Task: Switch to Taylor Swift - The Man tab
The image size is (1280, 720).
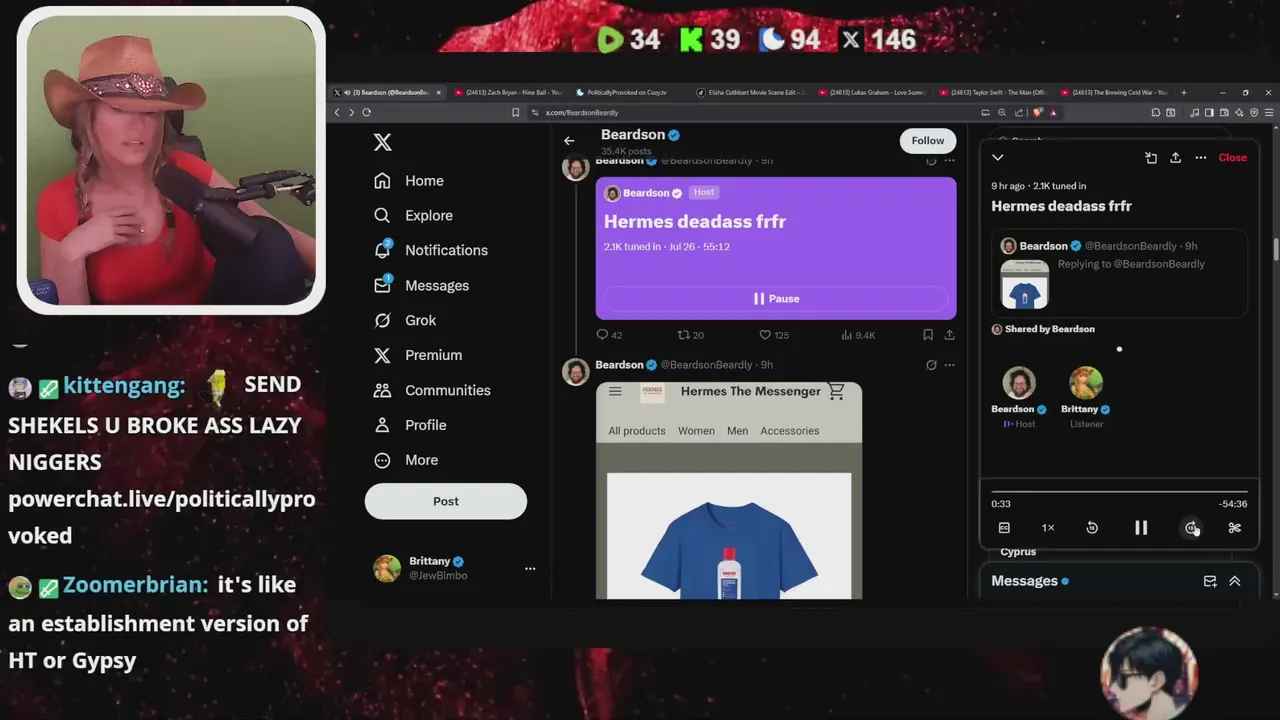Action: (994, 93)
